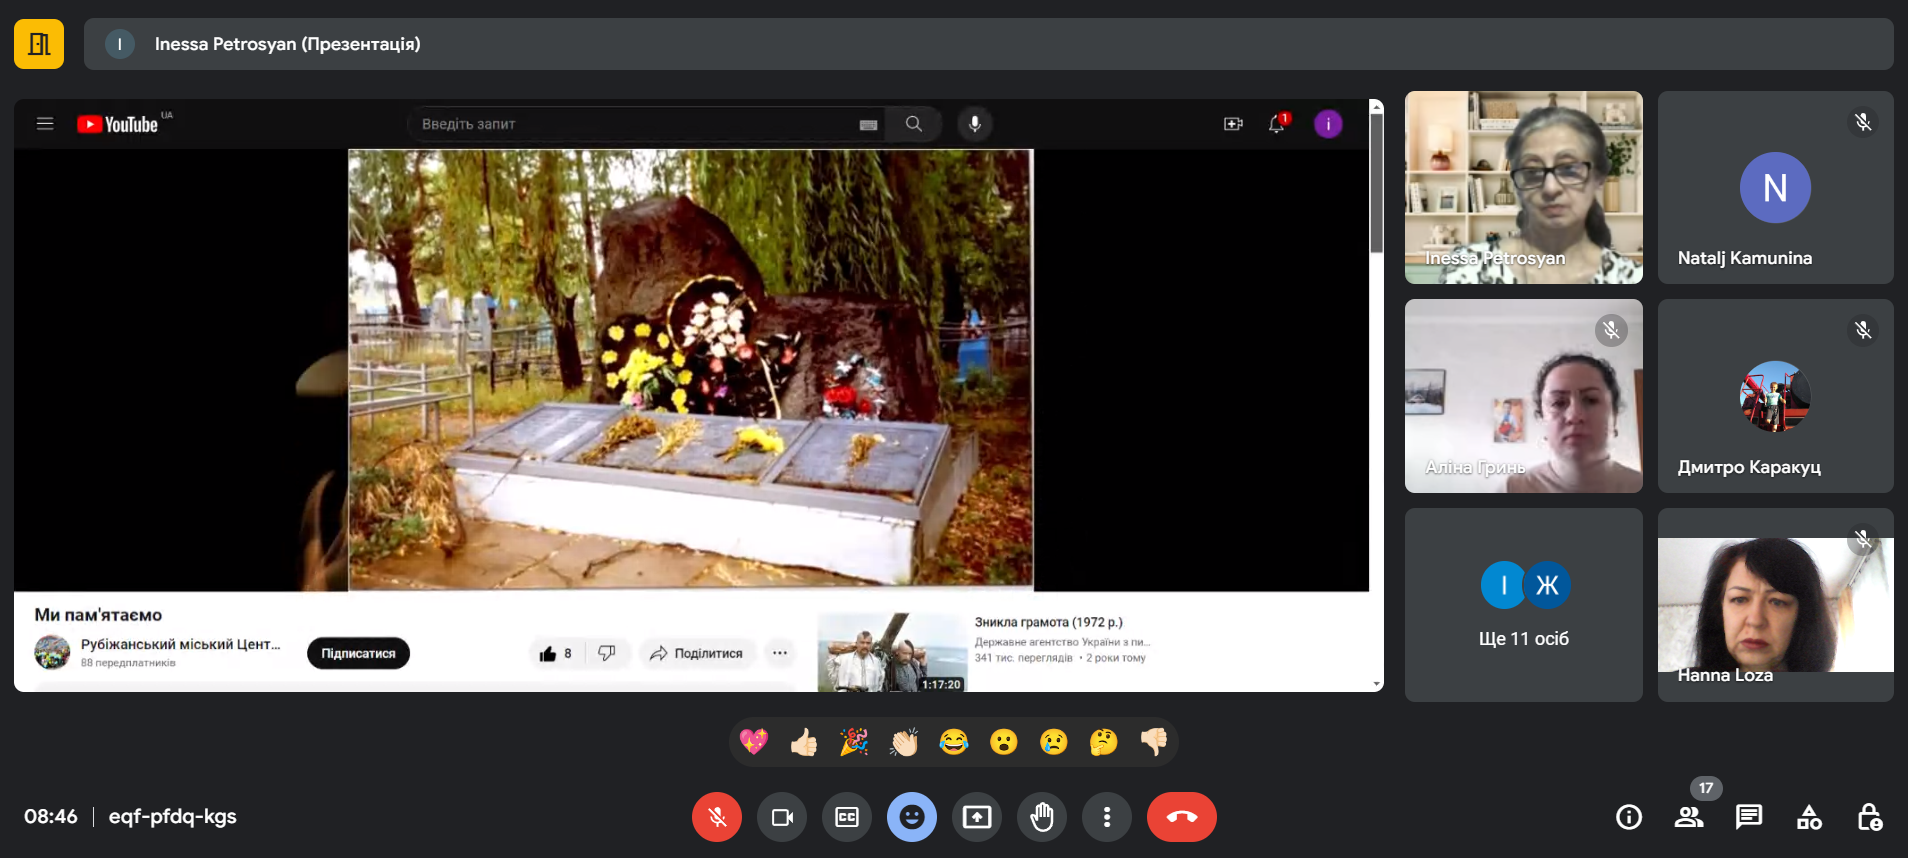Open the three-dot more options menu

[1107, 817]
